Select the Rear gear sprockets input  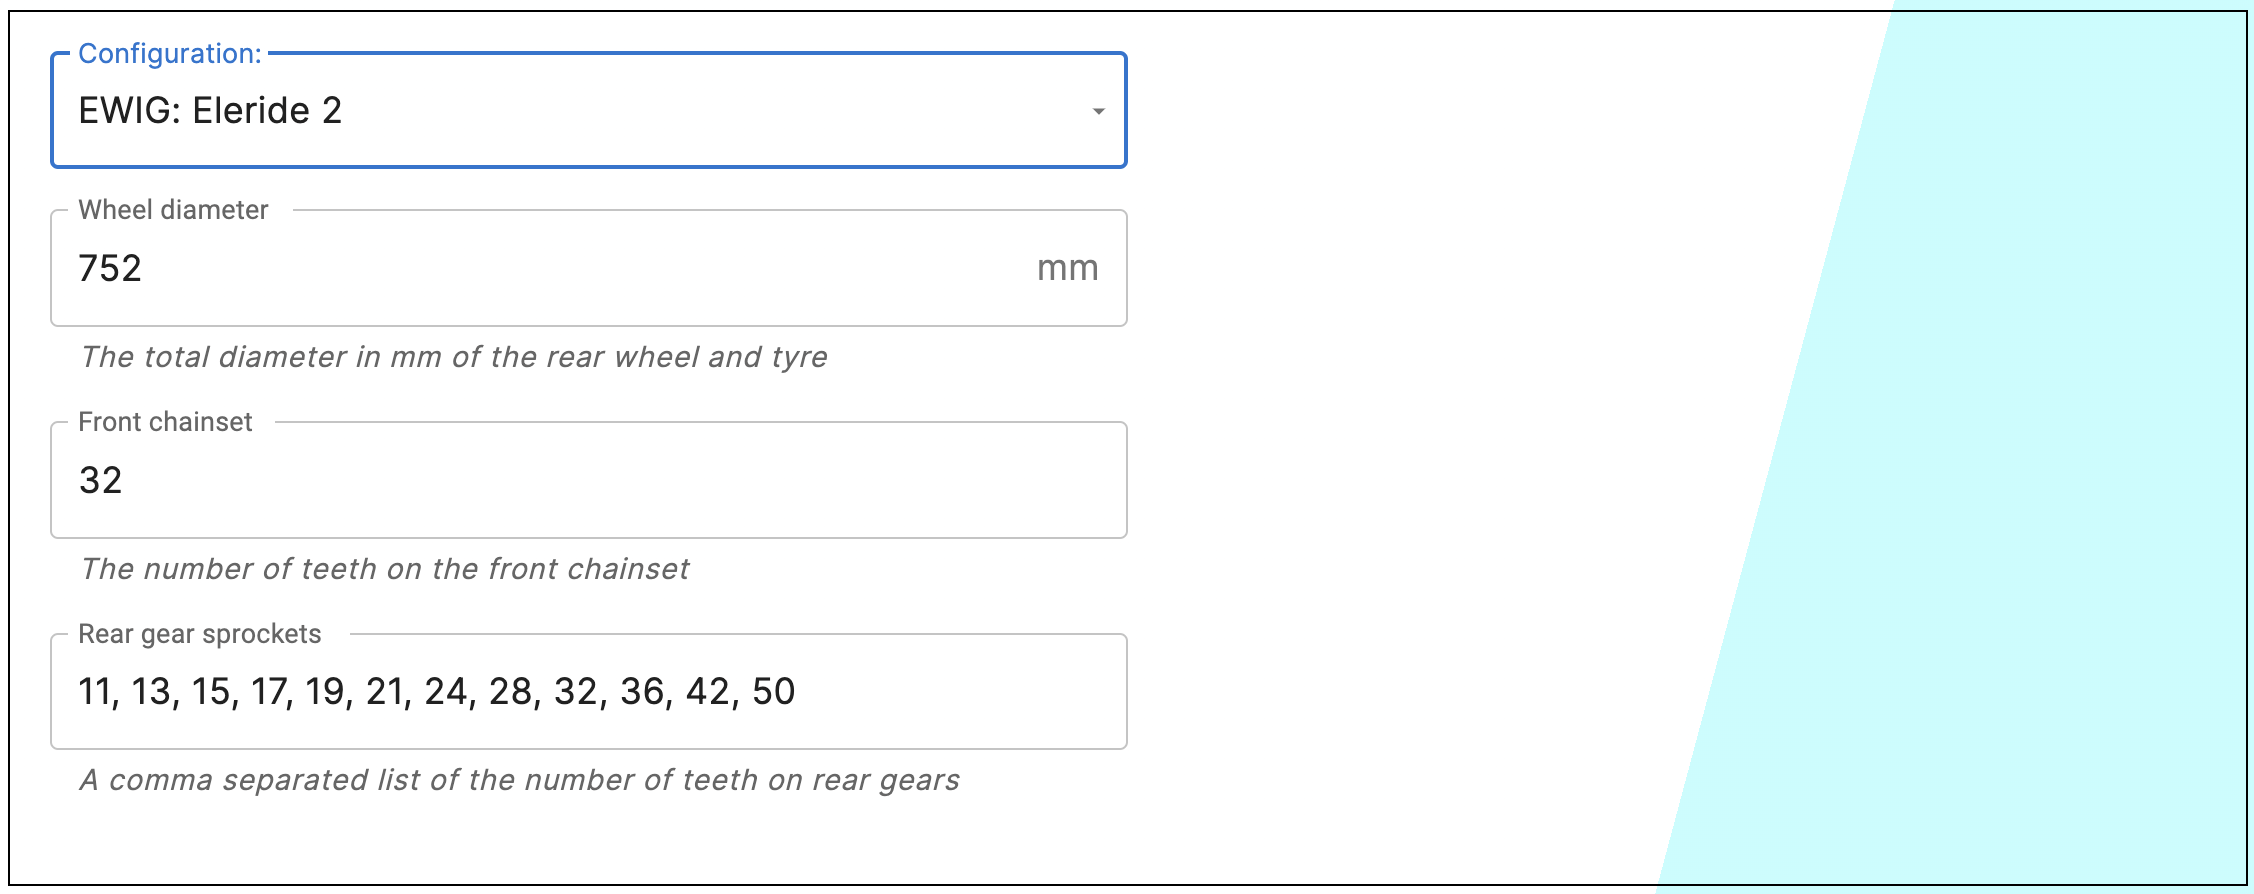coord(500,691)
